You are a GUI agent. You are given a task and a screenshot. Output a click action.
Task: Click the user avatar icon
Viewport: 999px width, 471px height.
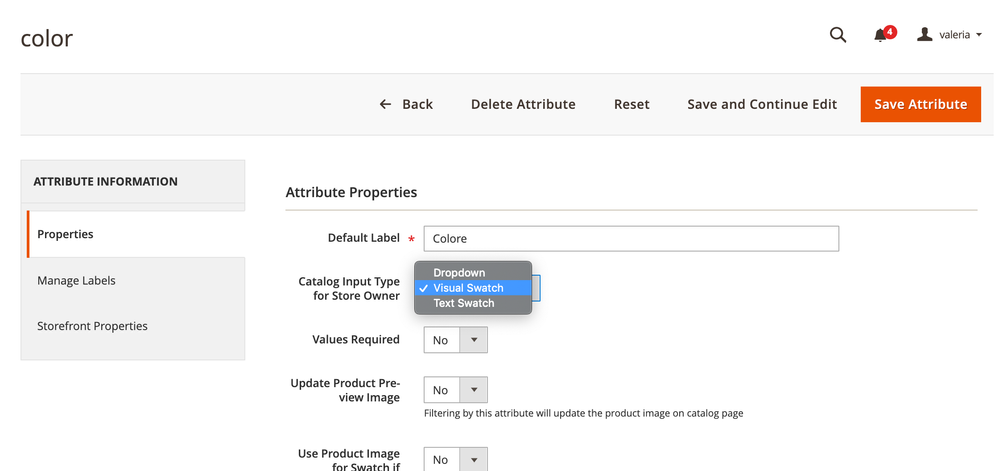924,35
